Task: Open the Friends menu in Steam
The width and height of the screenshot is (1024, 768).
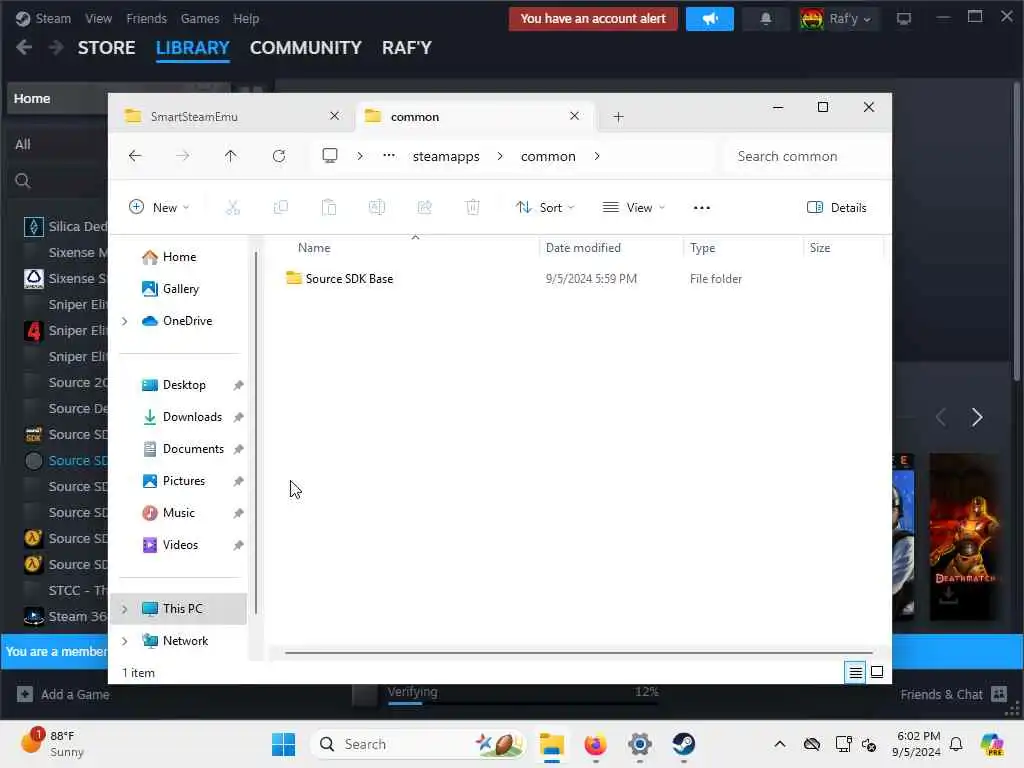Action: click(x=146, y=19)
